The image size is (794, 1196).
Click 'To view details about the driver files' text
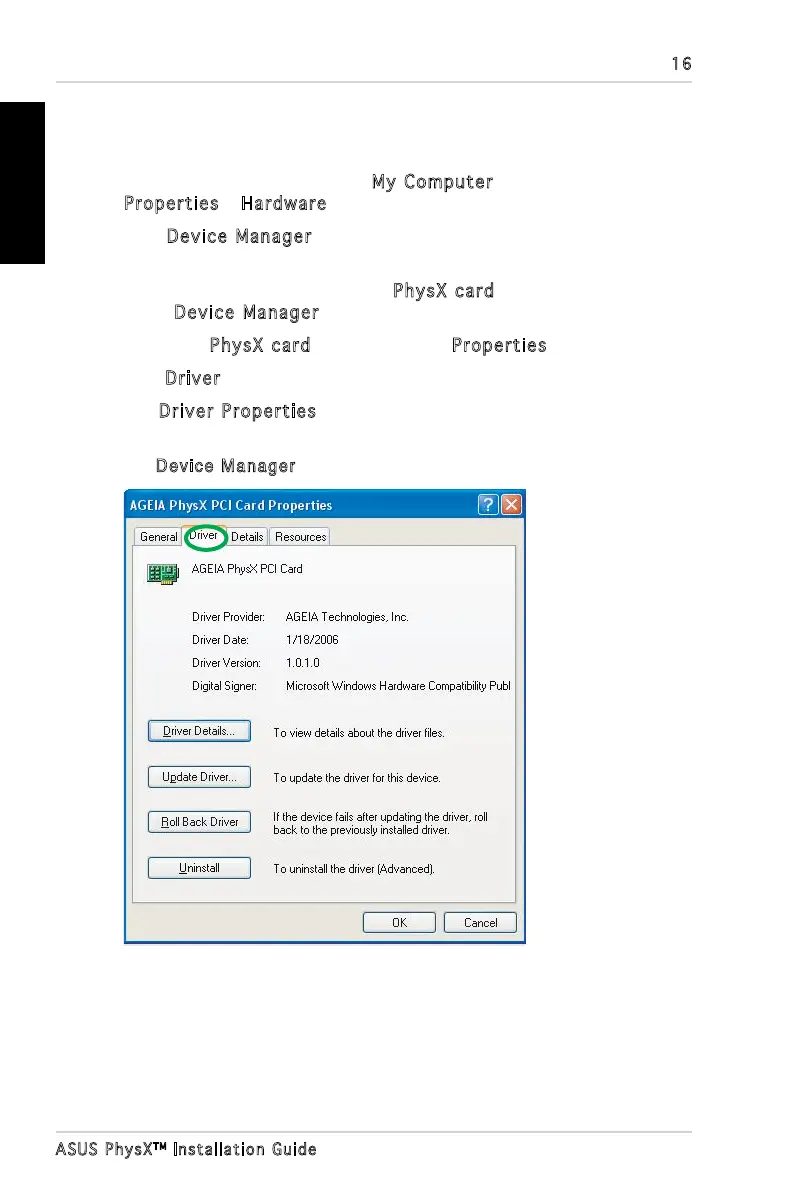pyautogui.click(x=358, y=733)
